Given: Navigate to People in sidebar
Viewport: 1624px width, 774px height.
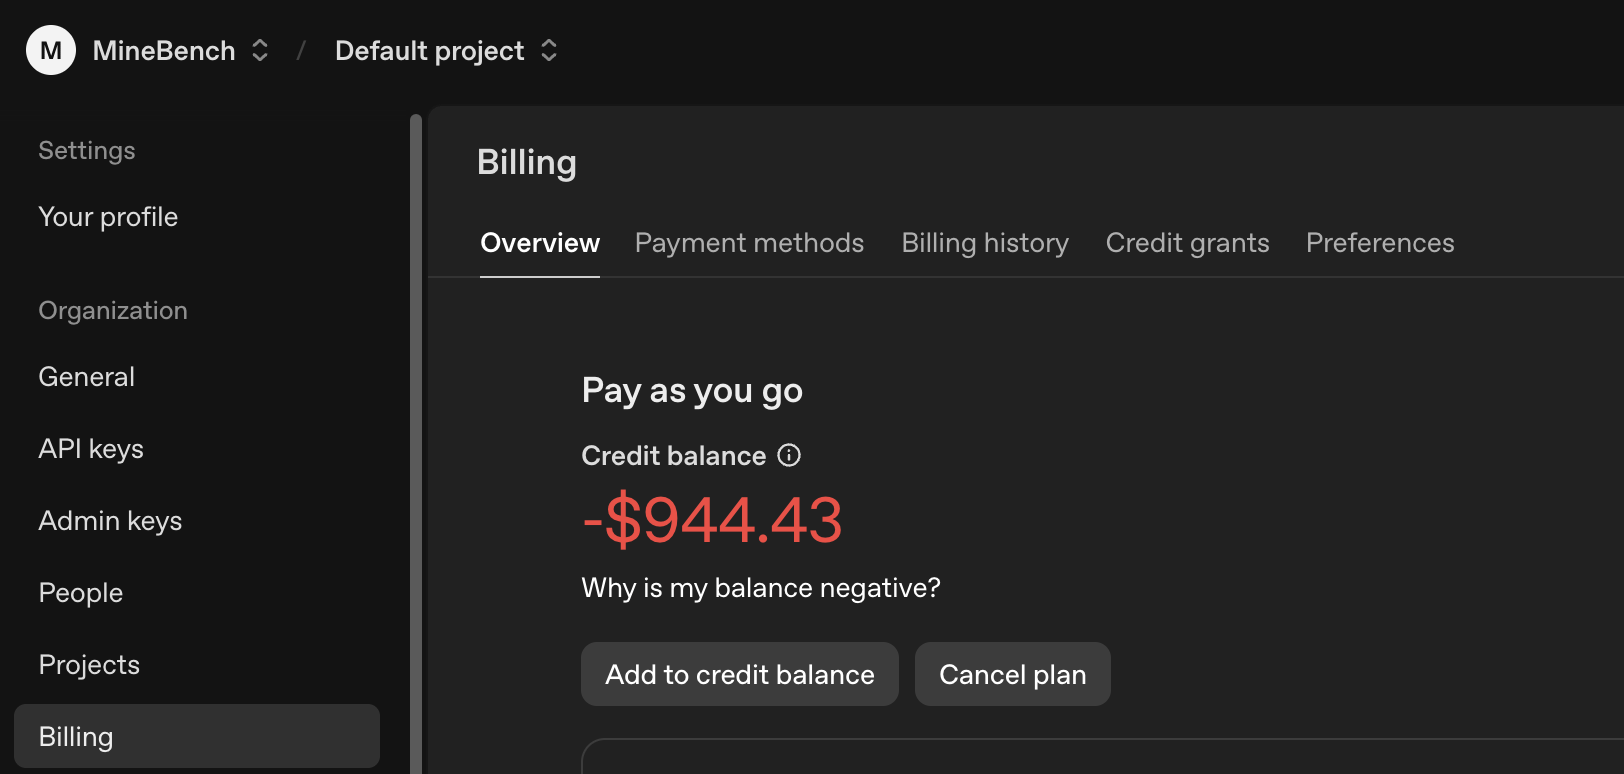Looking at the screenshot, I should point(81,593).
